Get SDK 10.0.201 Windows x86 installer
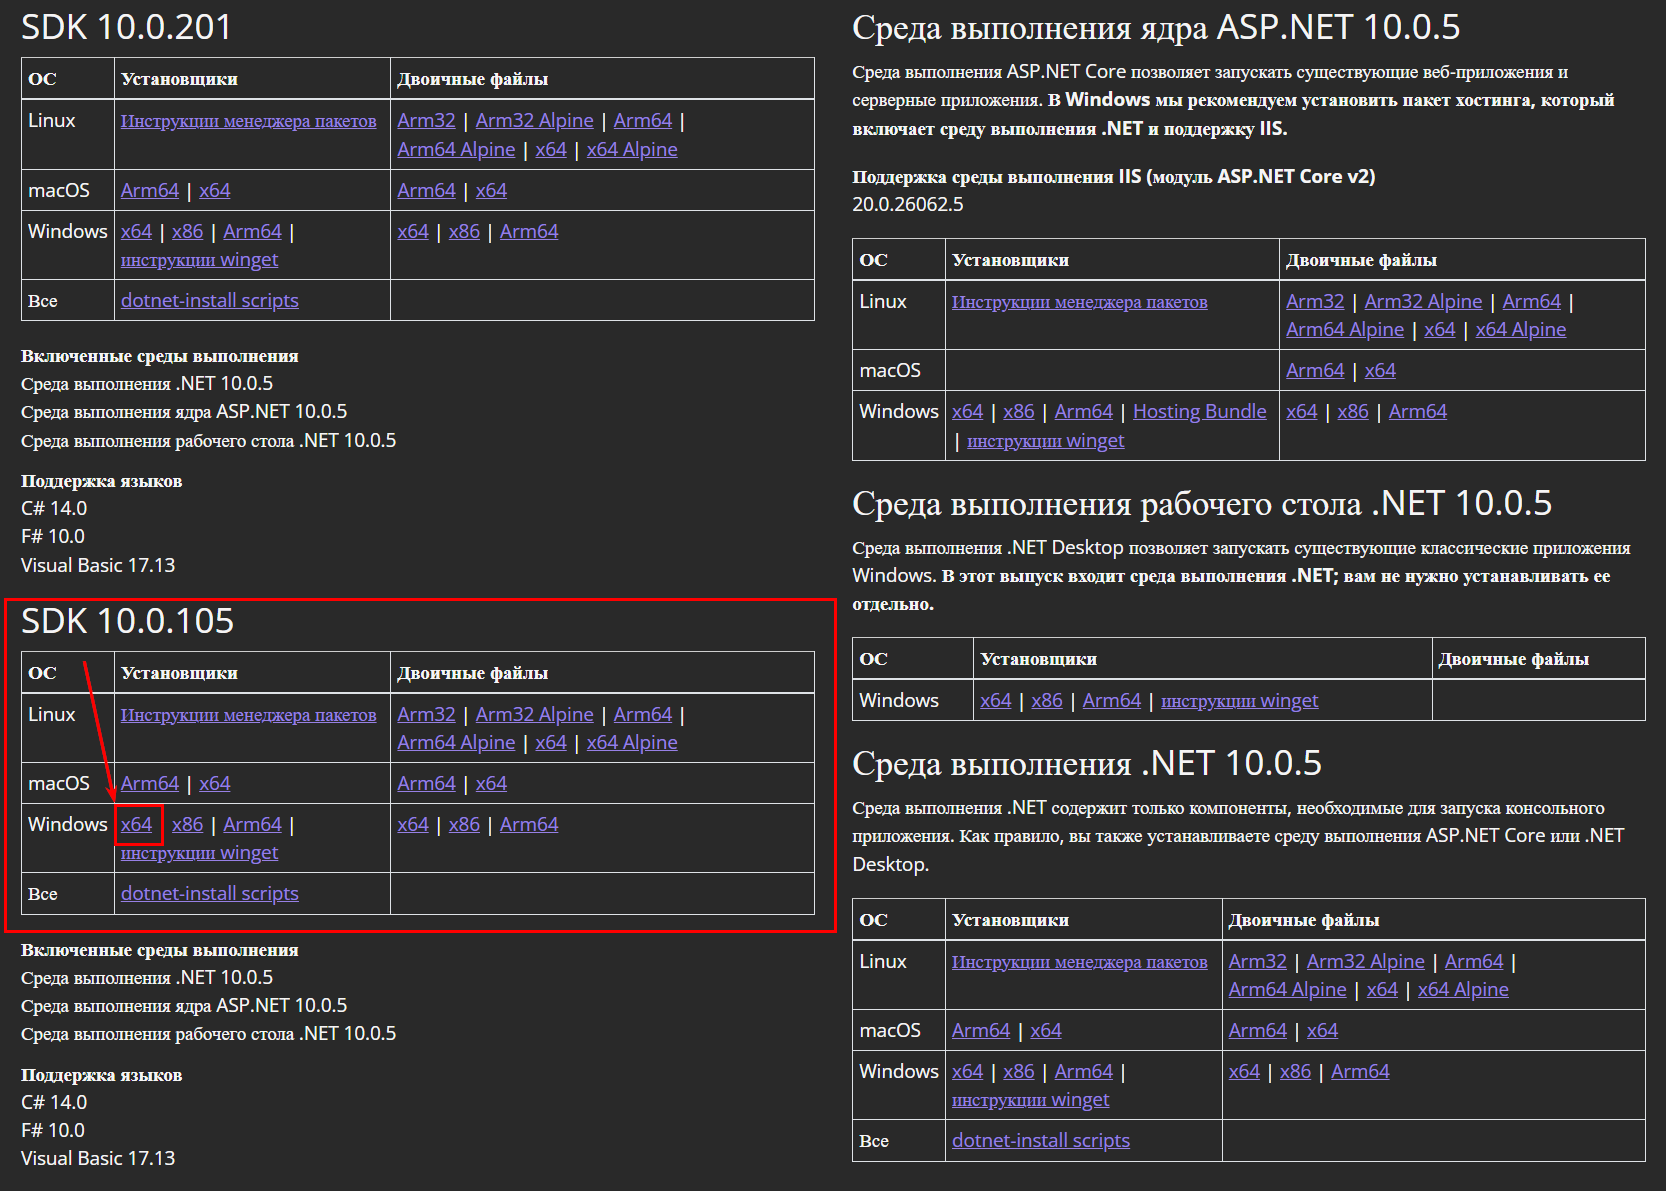This screenshot has height=1191, width=1666. 187,232
